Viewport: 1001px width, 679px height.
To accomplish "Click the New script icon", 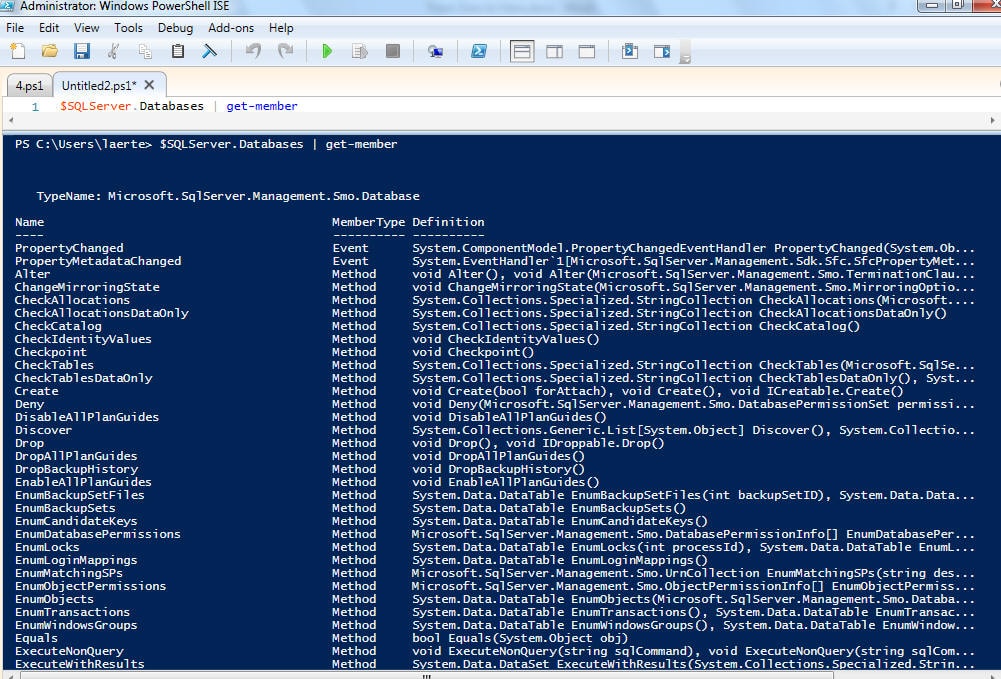I will tap(18, 51).
